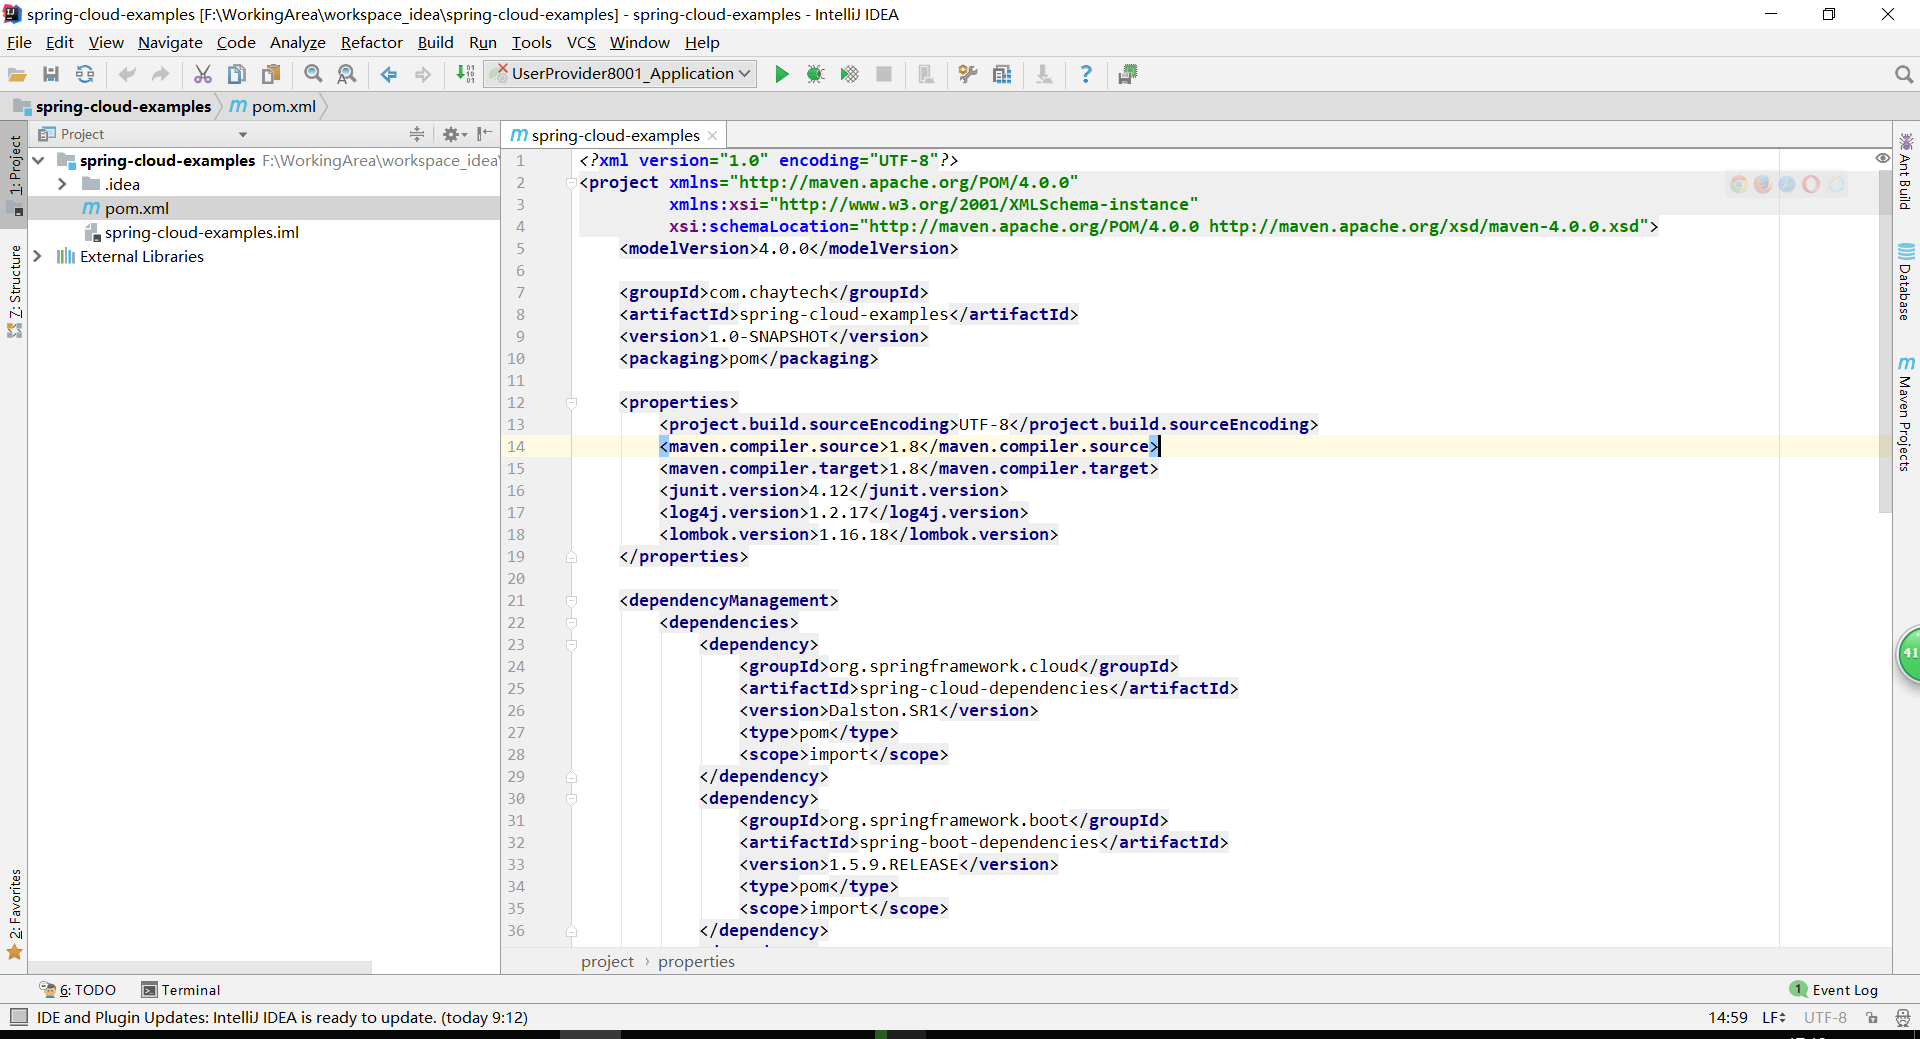Image resolution: width=1920 pixels, height=1039 pixels.
Task: Click the Redo arrow icon
Action: [x=160, y=74]
